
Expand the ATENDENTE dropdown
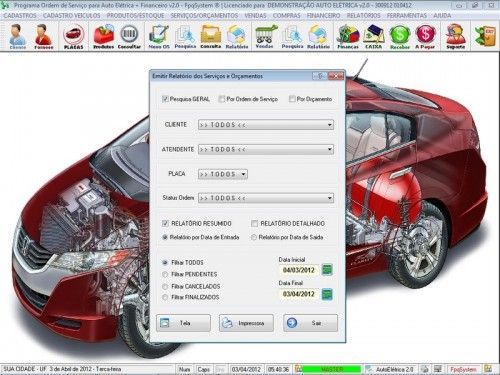click(329, 149)
